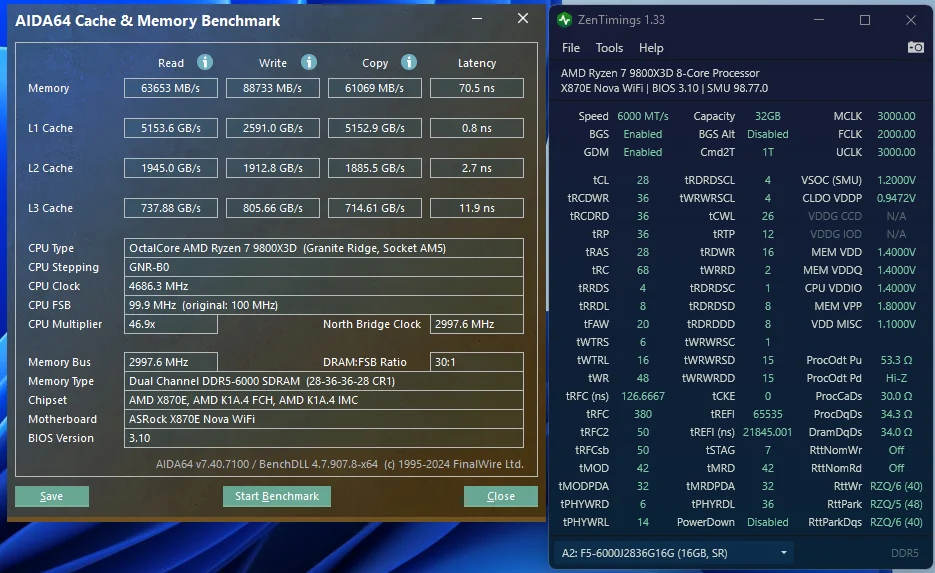
Task: Save the AIDA64 benchmark results
Action: (52, 496)
